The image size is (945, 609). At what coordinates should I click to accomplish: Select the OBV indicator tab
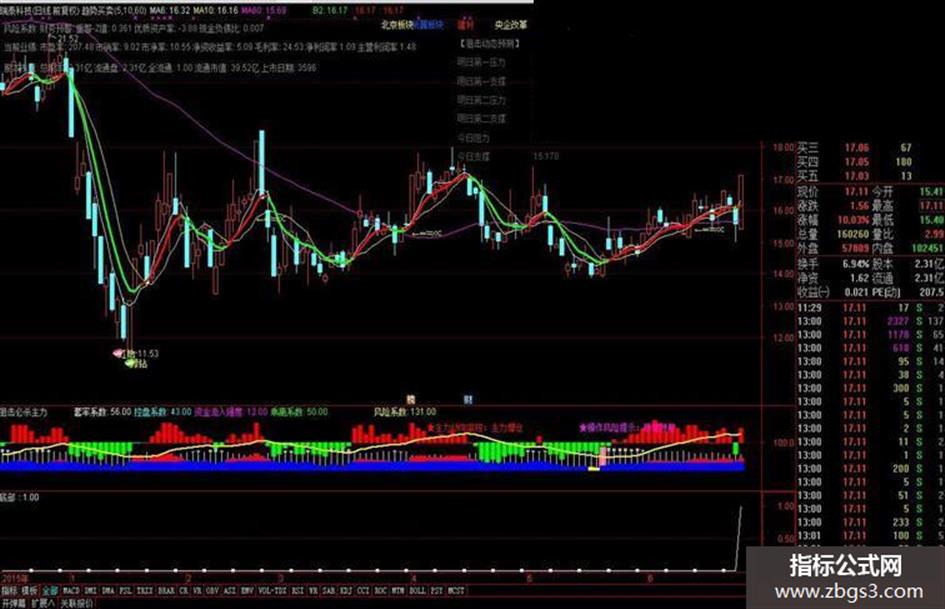(x=212, y=591)
